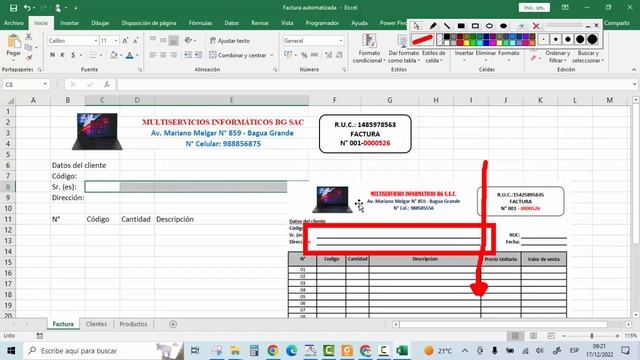Switch to the Fórmulas tab
This screenshot has width=640, height=360.
point(200,23)
